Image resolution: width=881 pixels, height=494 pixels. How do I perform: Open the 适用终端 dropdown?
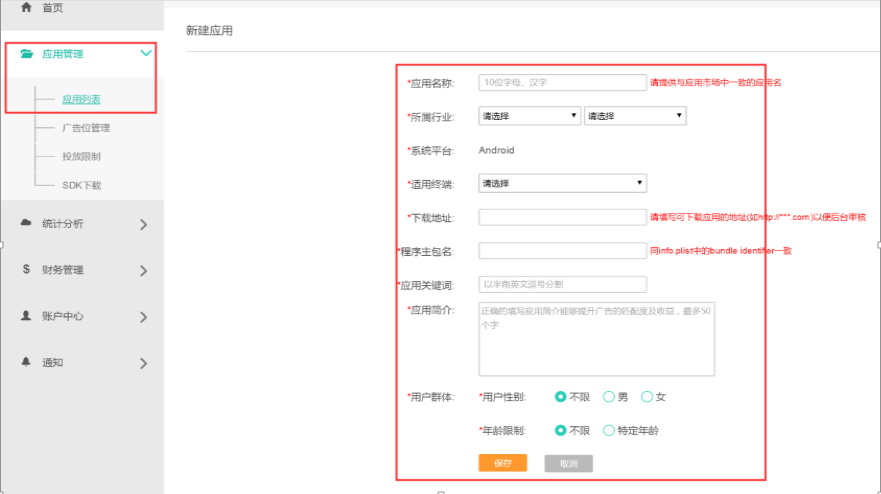click(x=562, y=183)
